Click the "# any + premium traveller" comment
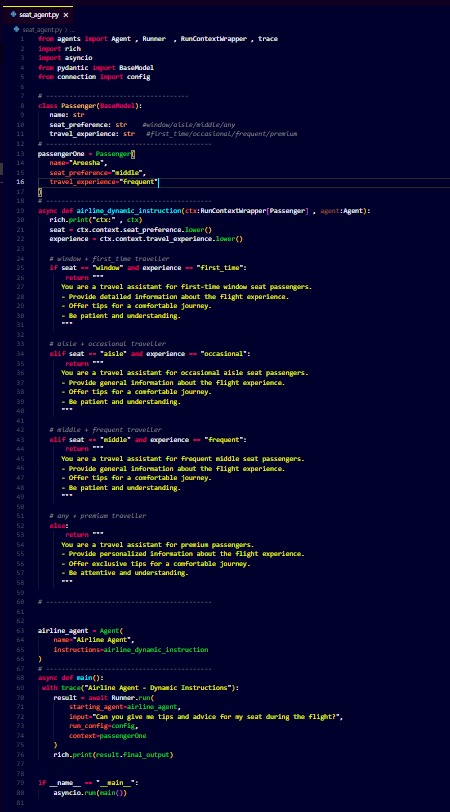 click(97, 516)
